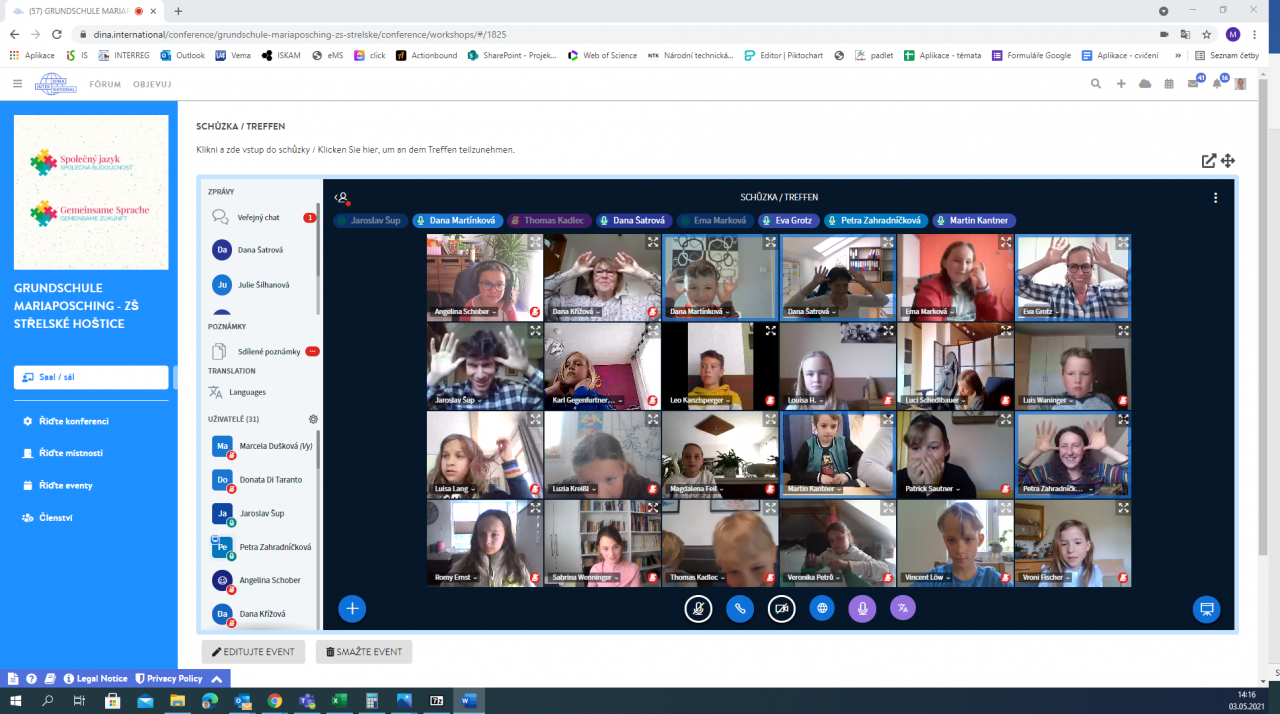Image resolution: width=1280 pixels, height=714 pixels.
Task: Hide the user list panel toggle
Action: click(x=342, y=198)
